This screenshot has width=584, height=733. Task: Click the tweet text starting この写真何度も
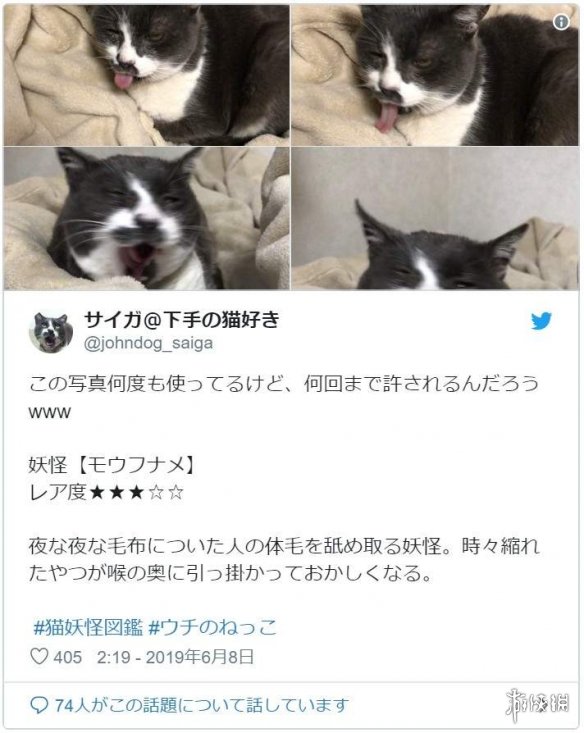point(284,397)
